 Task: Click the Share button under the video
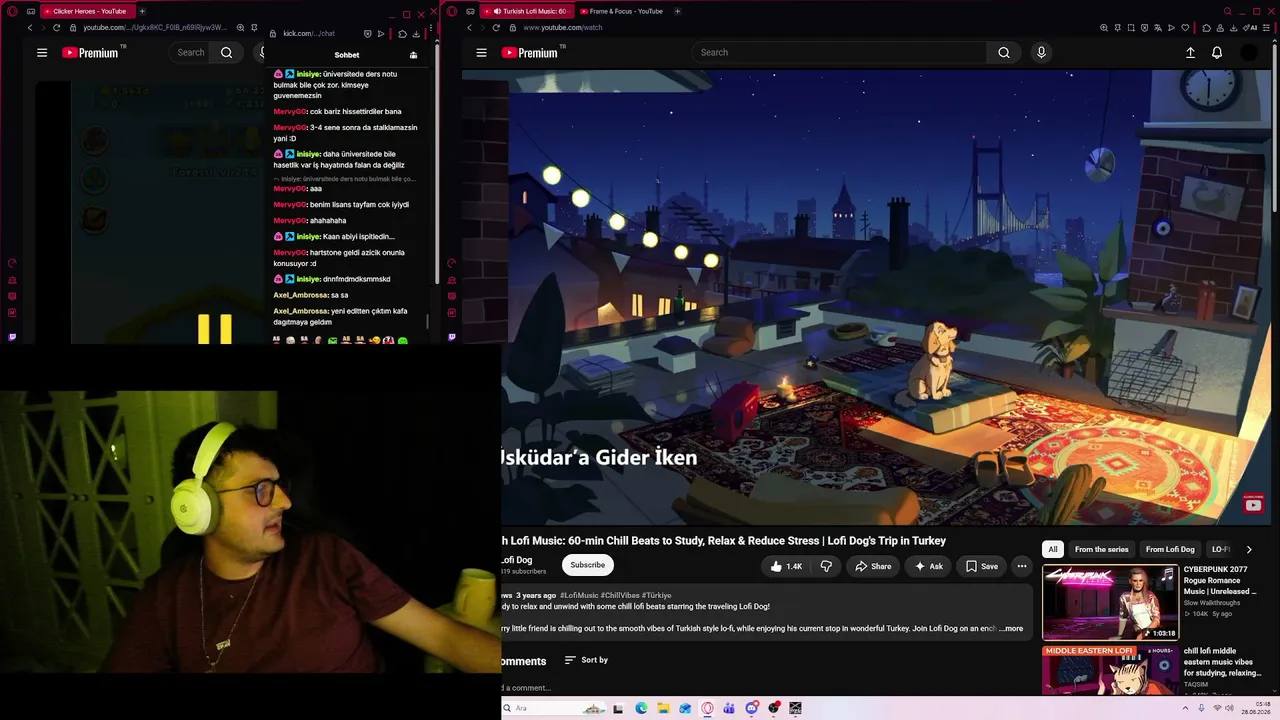pos(873,566)
